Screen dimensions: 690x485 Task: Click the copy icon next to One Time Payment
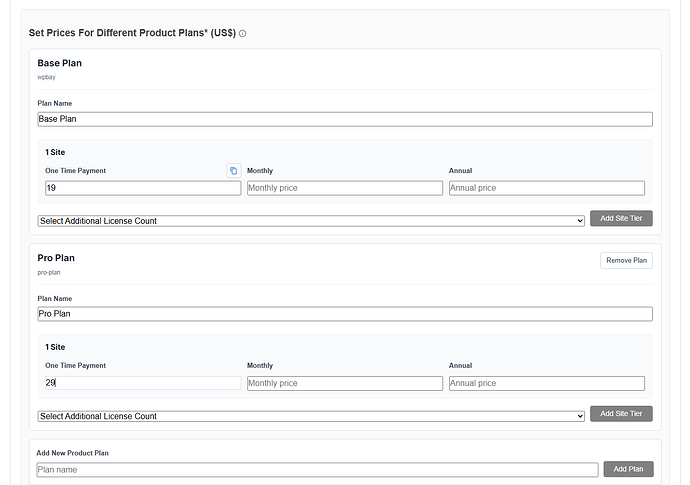coord(234,170)
